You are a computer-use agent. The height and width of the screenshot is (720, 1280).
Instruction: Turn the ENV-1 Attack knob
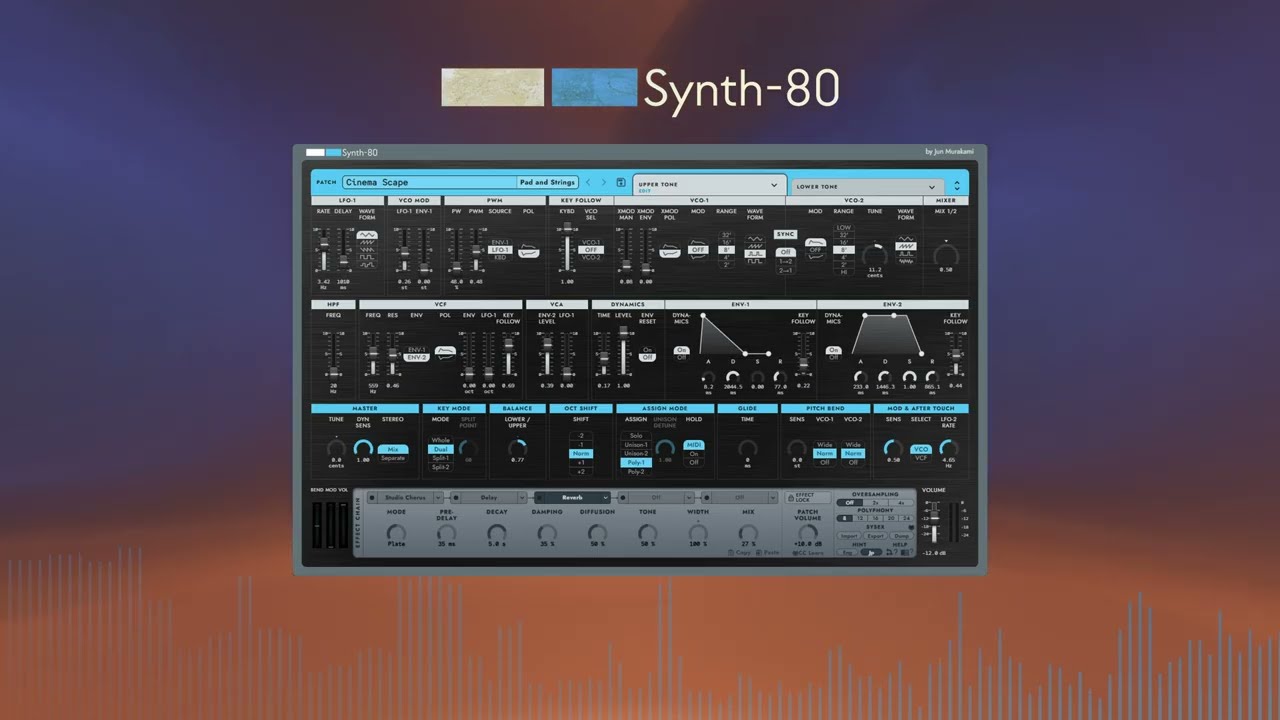pyautogui.click(x=708, y=377)
